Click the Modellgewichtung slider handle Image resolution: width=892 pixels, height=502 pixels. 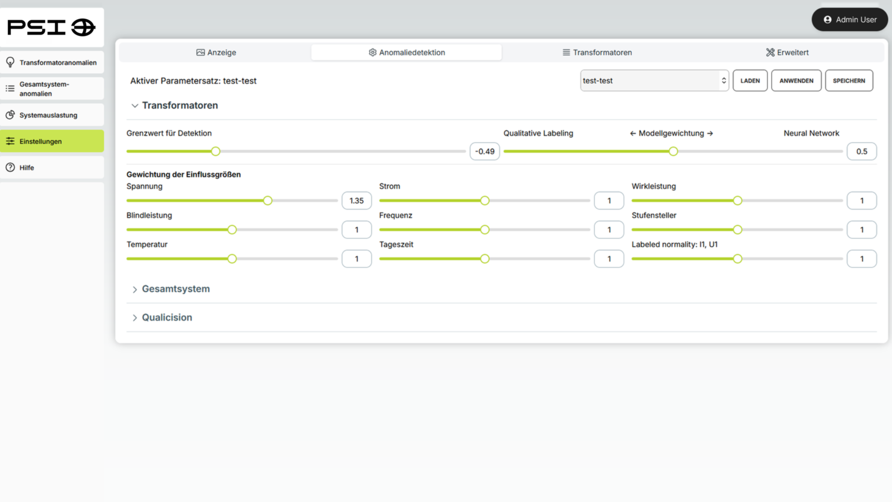tap(673, 152)
